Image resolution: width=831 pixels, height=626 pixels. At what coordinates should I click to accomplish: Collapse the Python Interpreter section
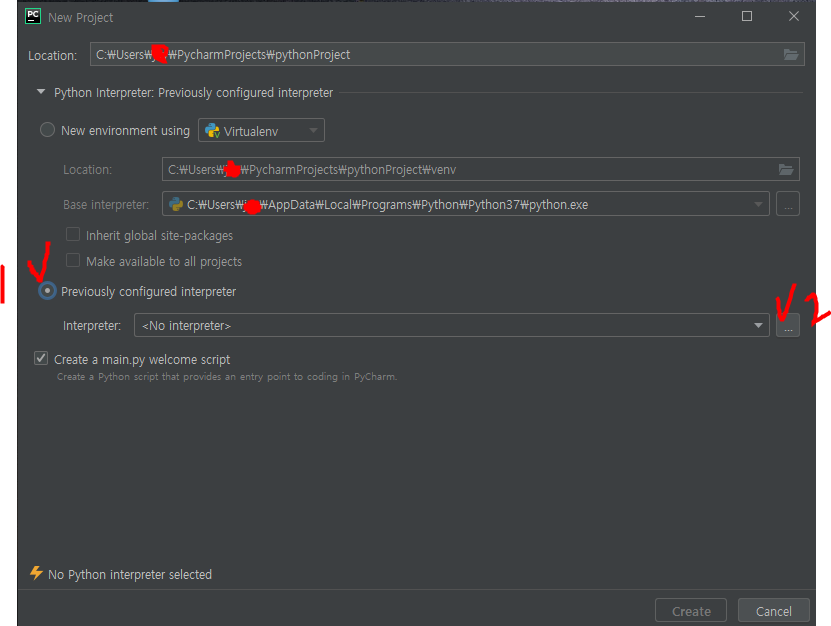[x=41, y=92]
